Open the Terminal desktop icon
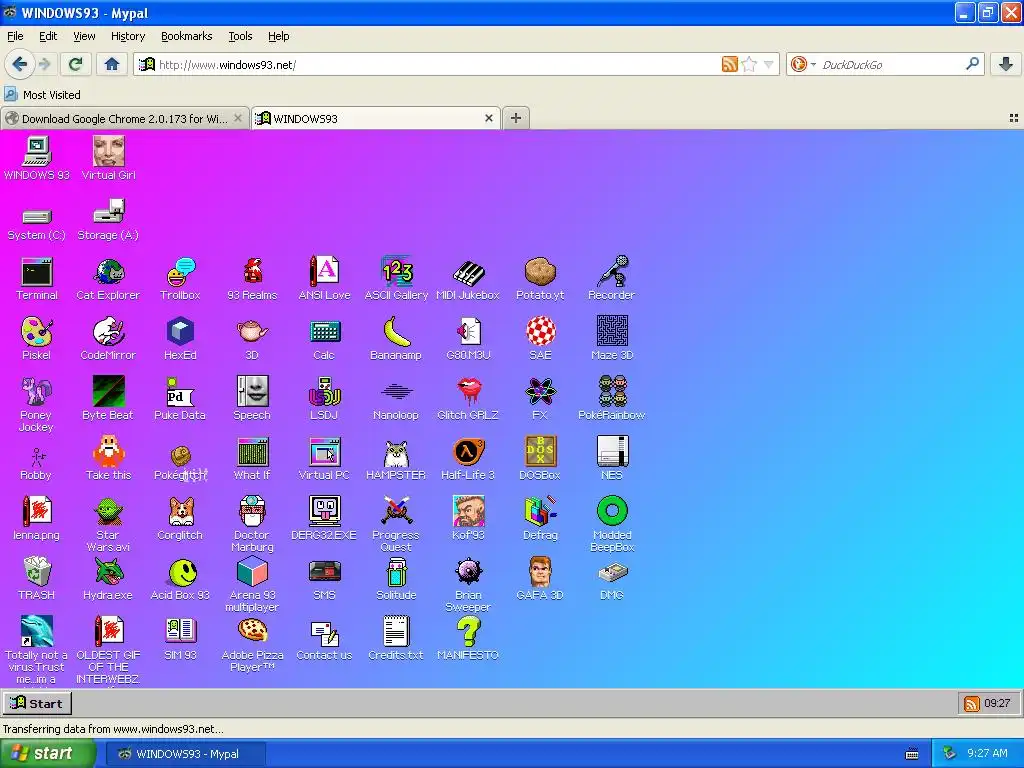 click(37, 279)
